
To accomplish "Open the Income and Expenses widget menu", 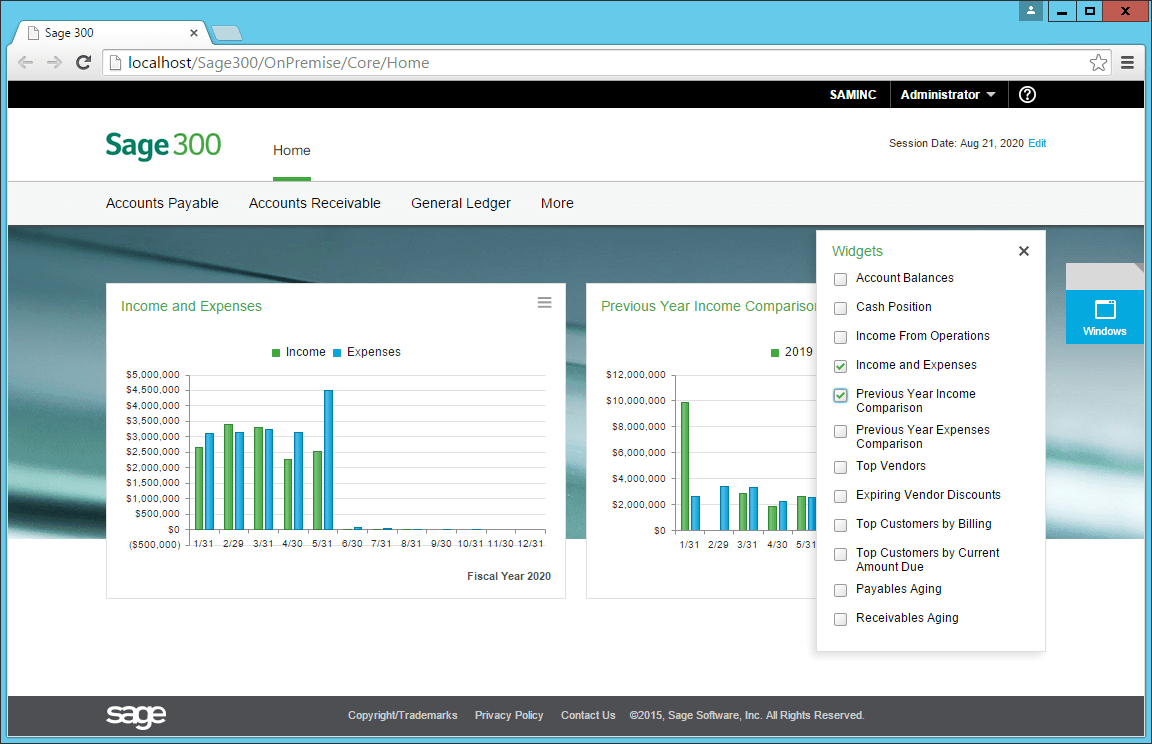I will point(544,303).
